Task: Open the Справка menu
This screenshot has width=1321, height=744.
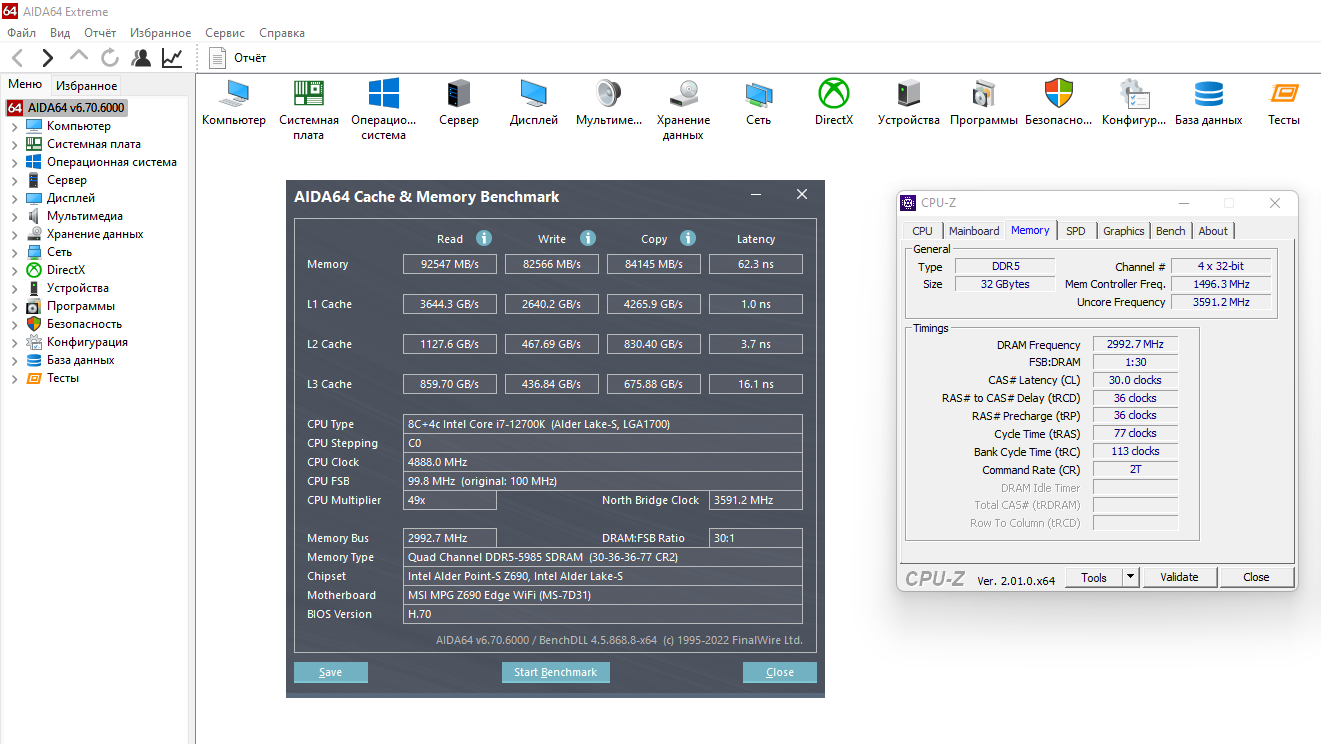Action: 282,33
